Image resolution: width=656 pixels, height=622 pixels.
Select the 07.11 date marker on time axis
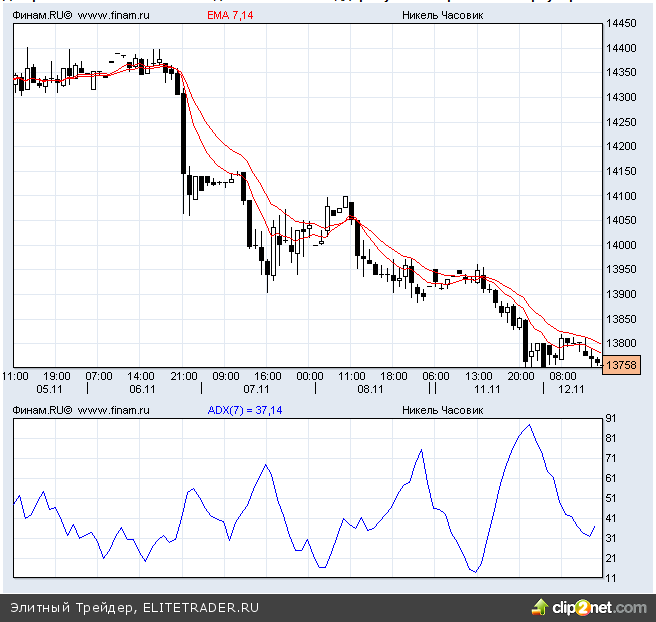pyautogui.click(x=257, y=389)
